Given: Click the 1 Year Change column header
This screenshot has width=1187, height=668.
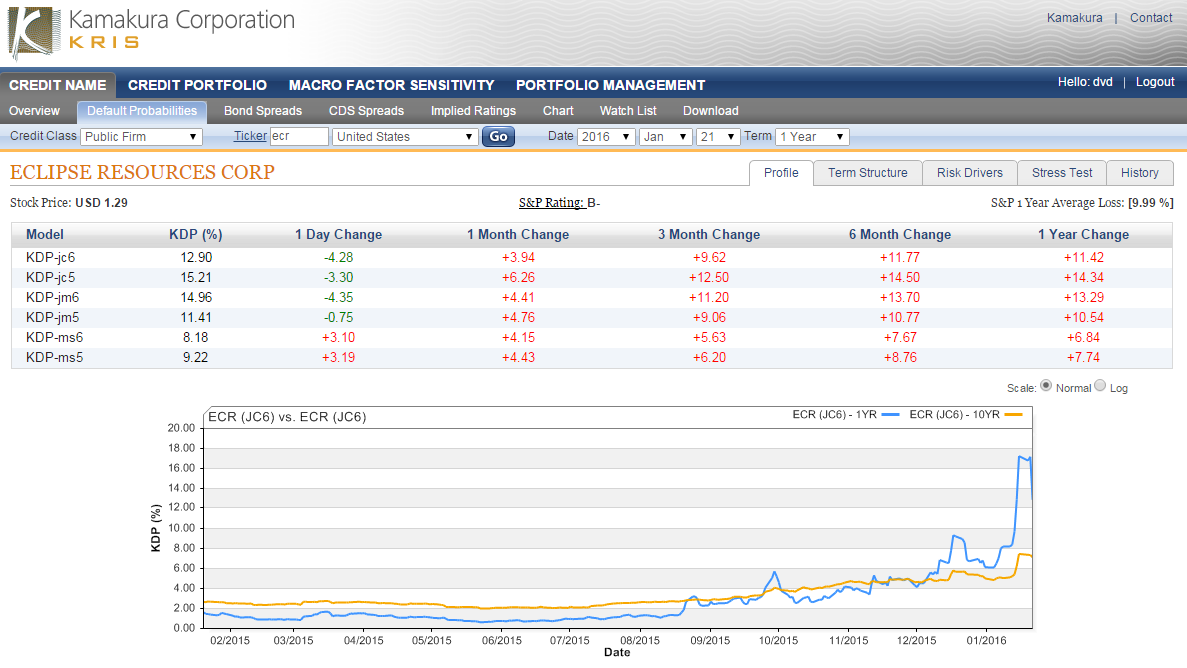Looking at the screenshot, I should point(1083,235).
